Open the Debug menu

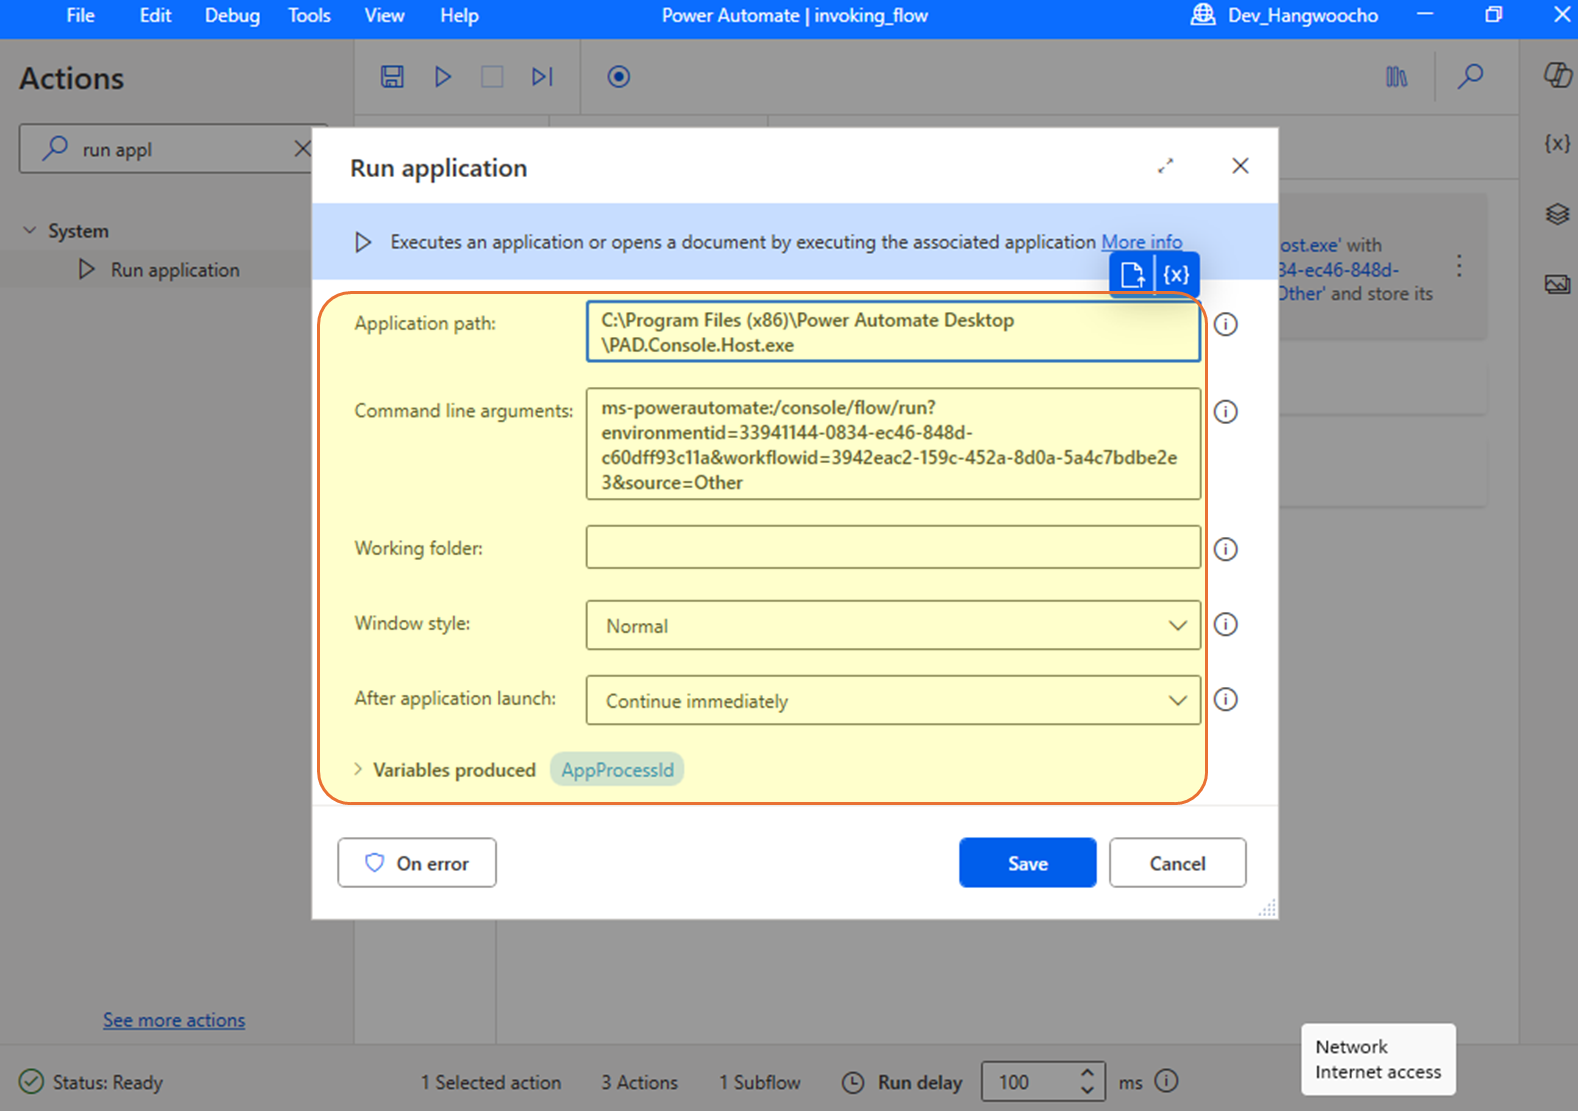232,15
